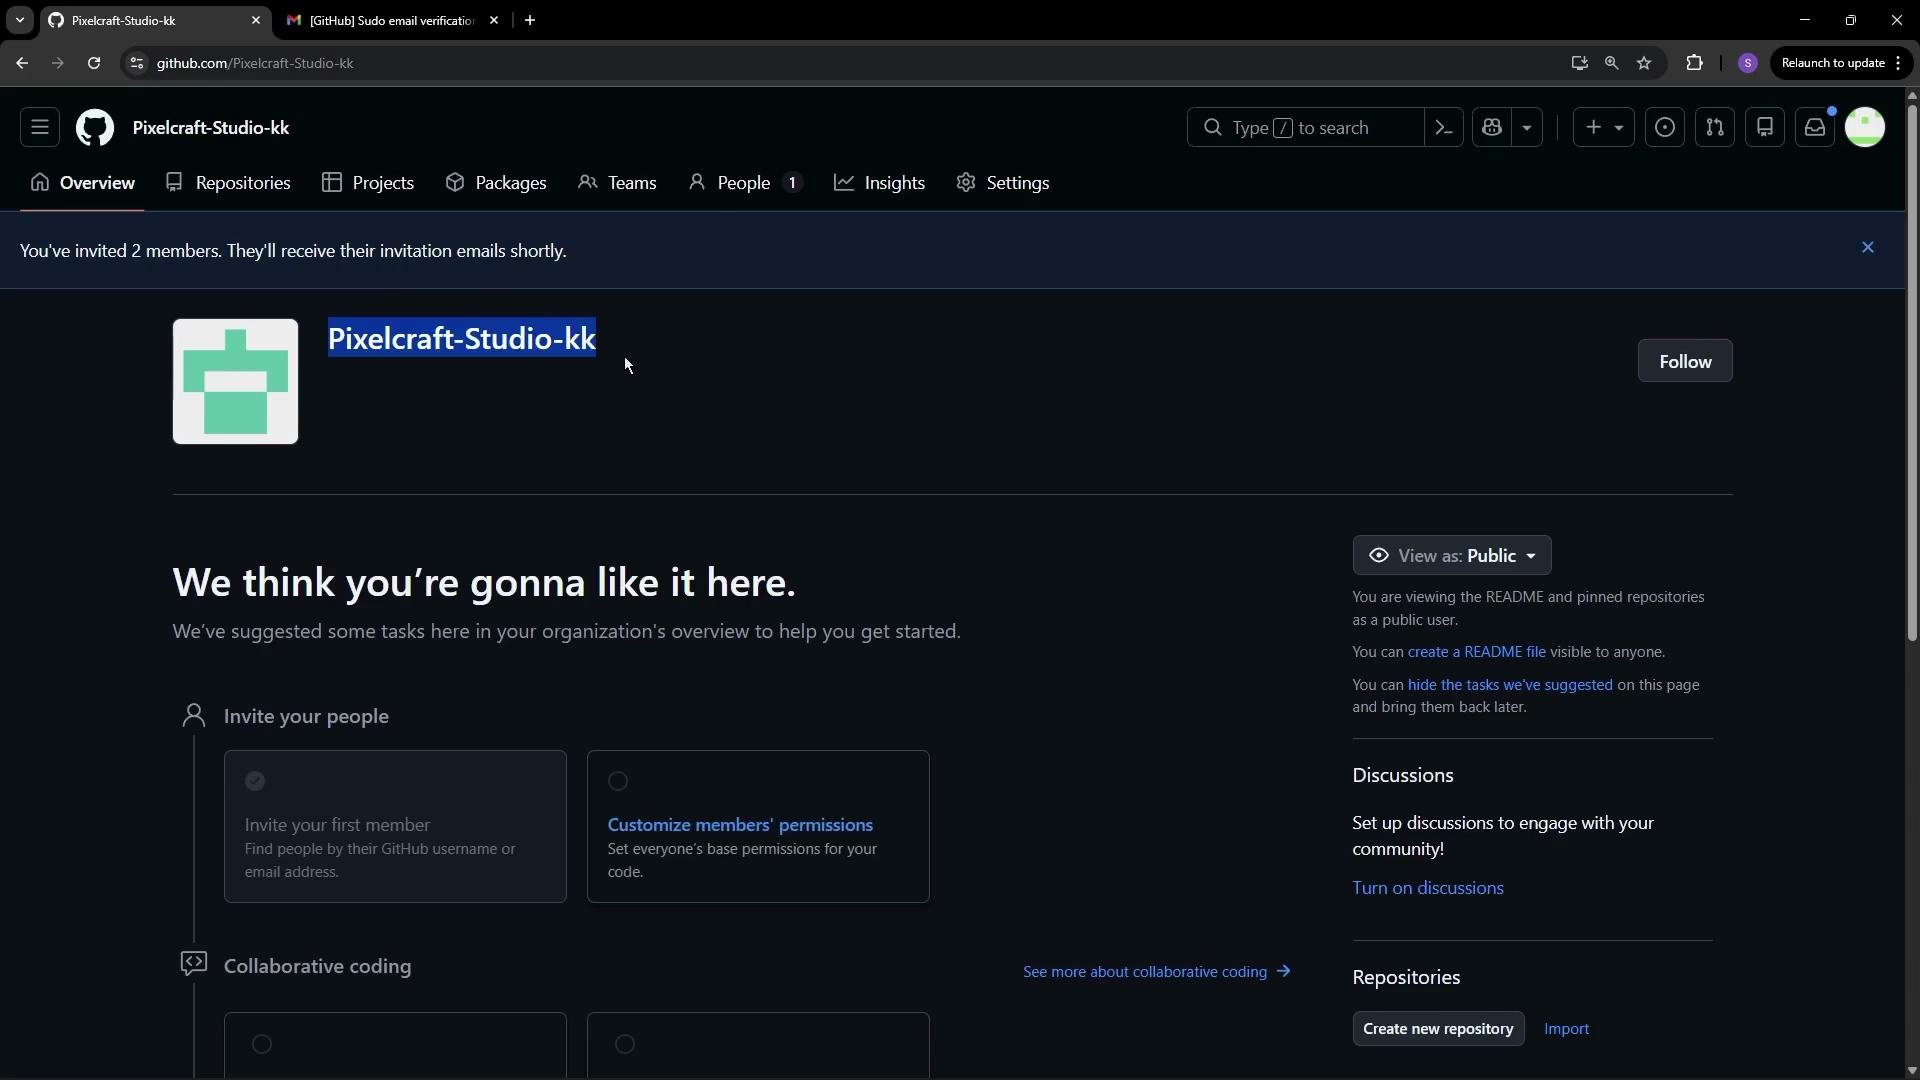Open the GitHub hamburger navigation menu

pos(40,128)
